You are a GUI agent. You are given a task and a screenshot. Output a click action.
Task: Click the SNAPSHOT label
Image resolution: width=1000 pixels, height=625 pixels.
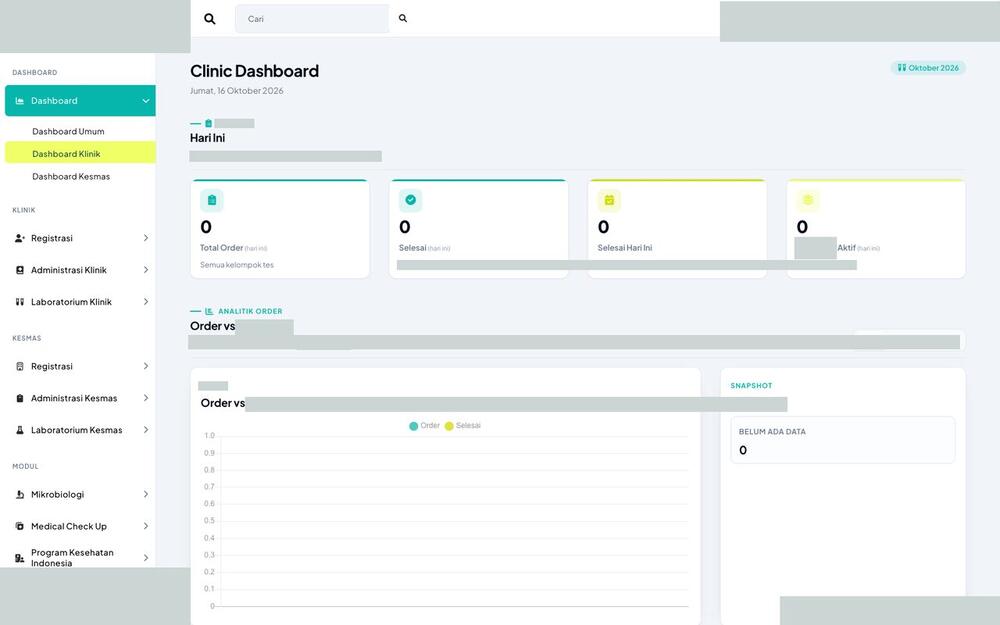pos(751,386)
